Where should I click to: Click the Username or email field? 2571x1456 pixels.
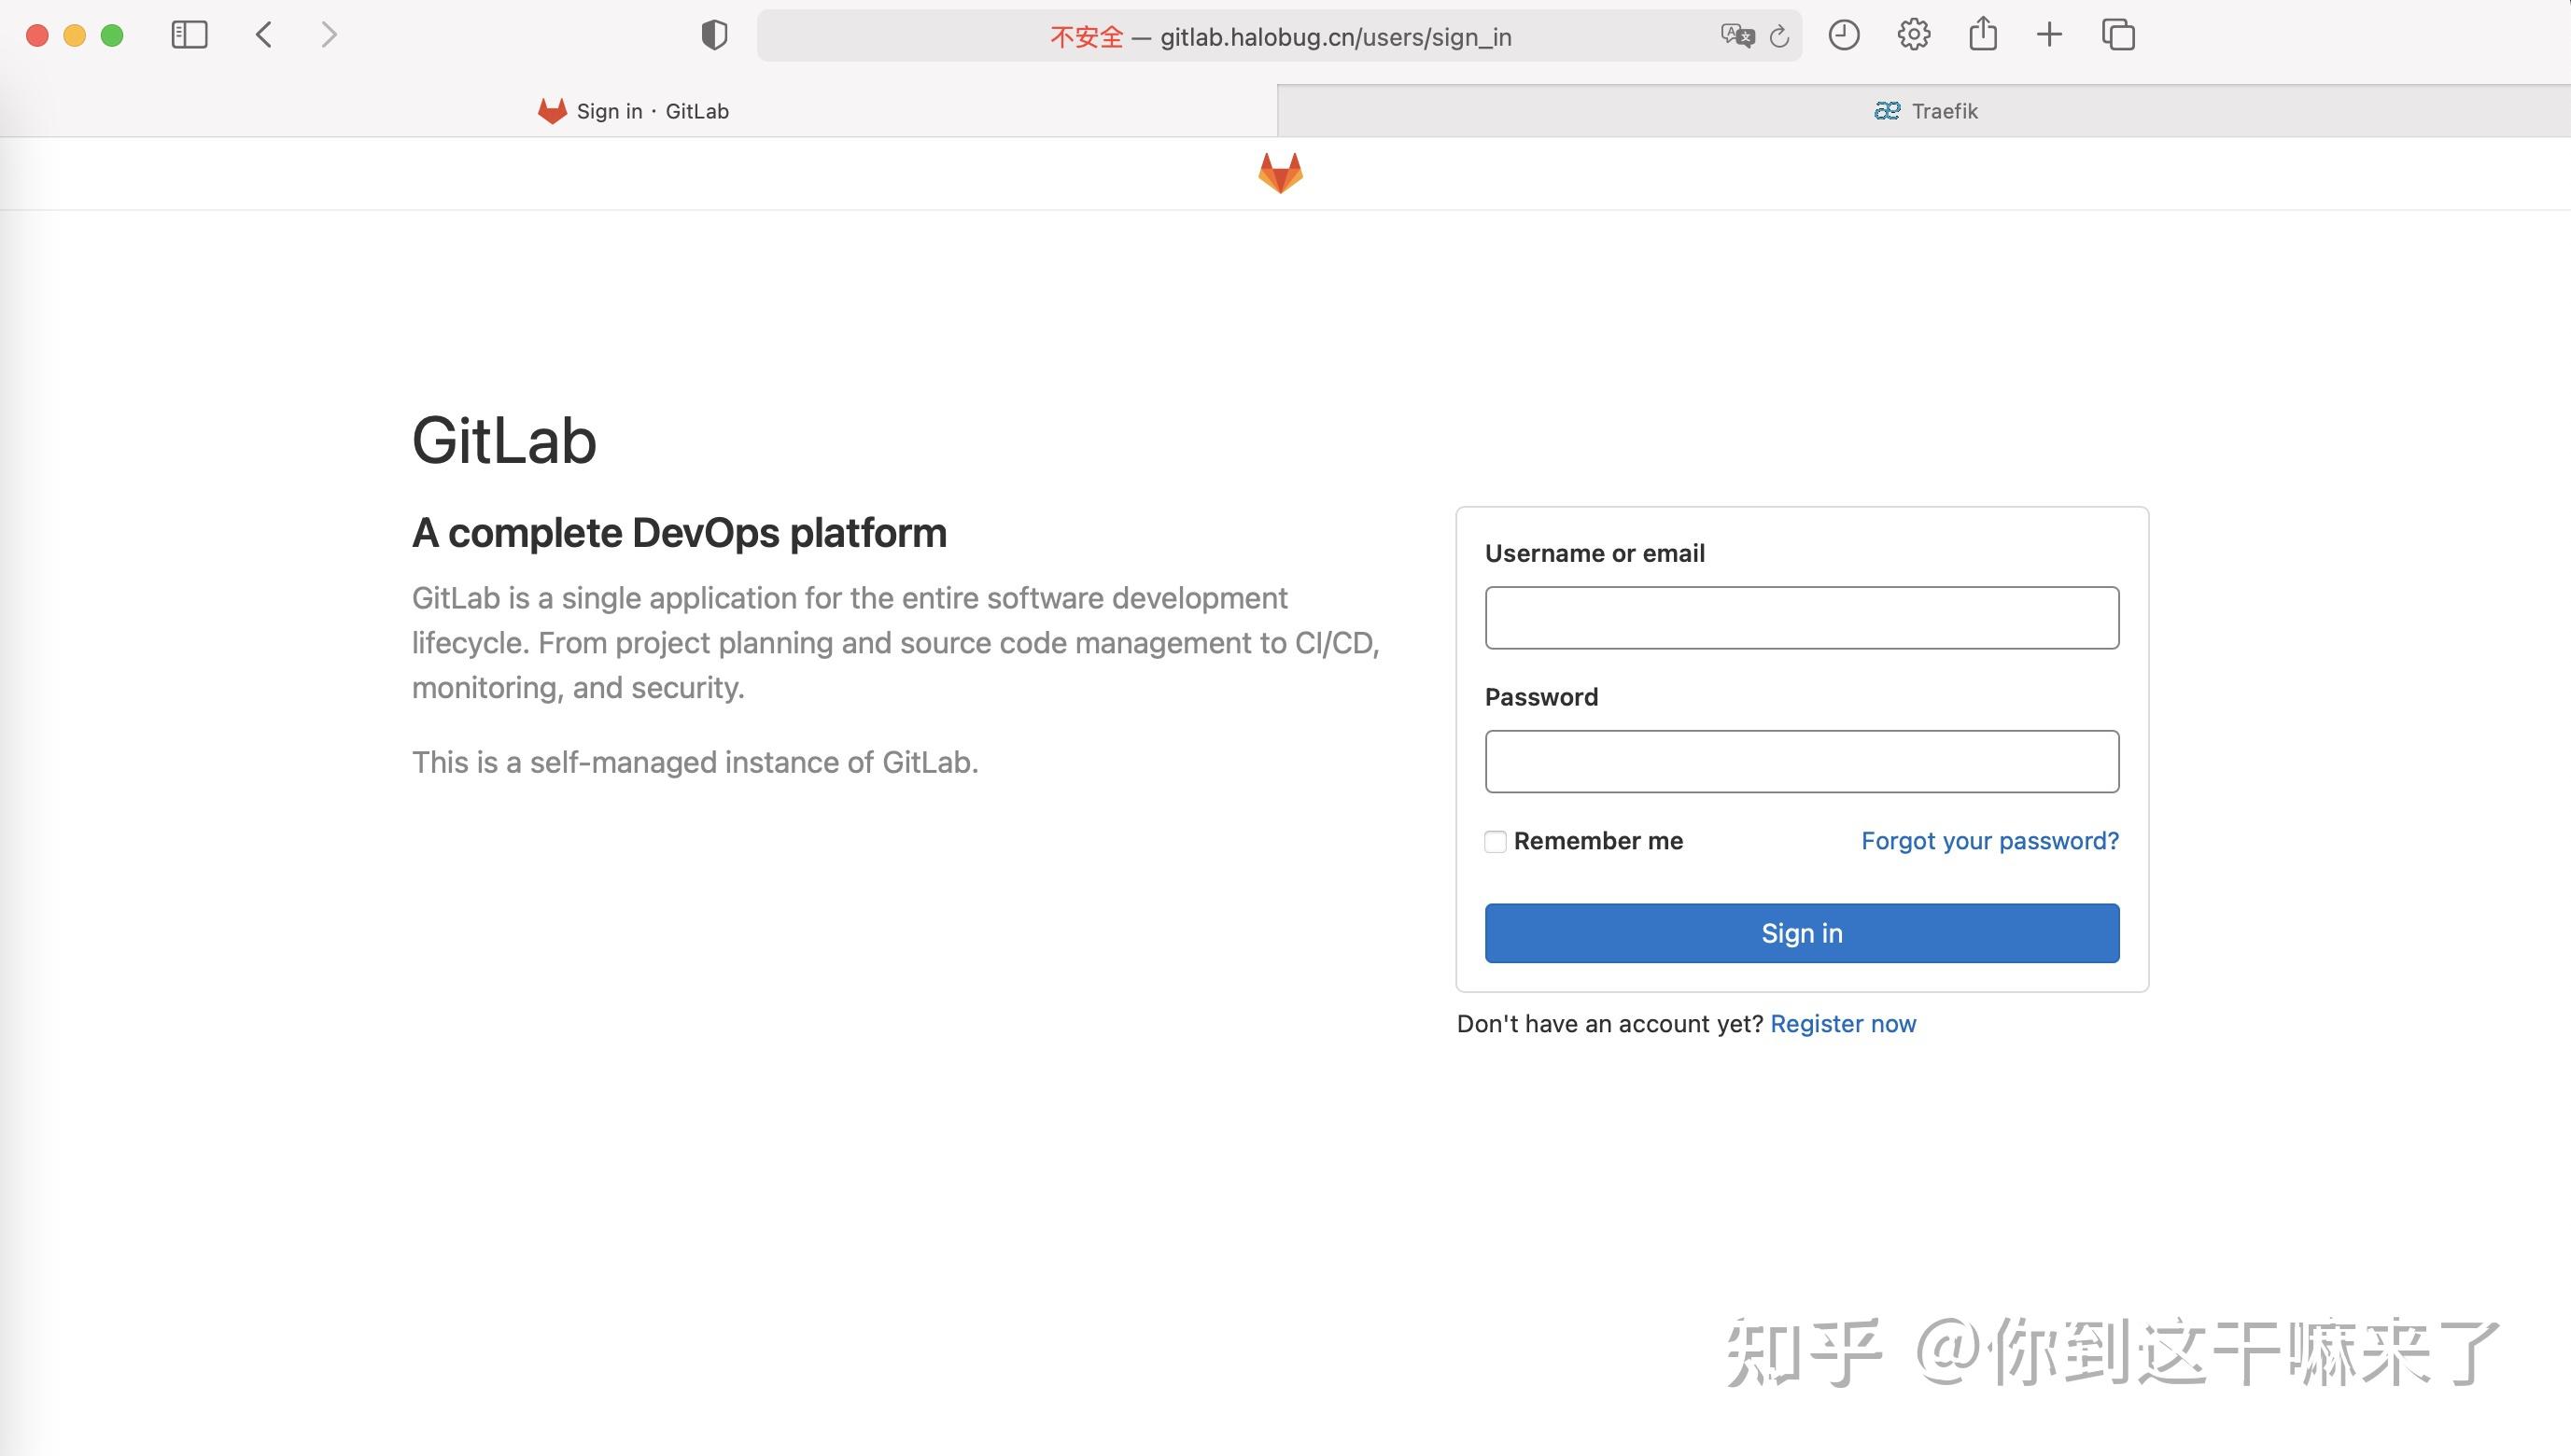coord(1801,617)
